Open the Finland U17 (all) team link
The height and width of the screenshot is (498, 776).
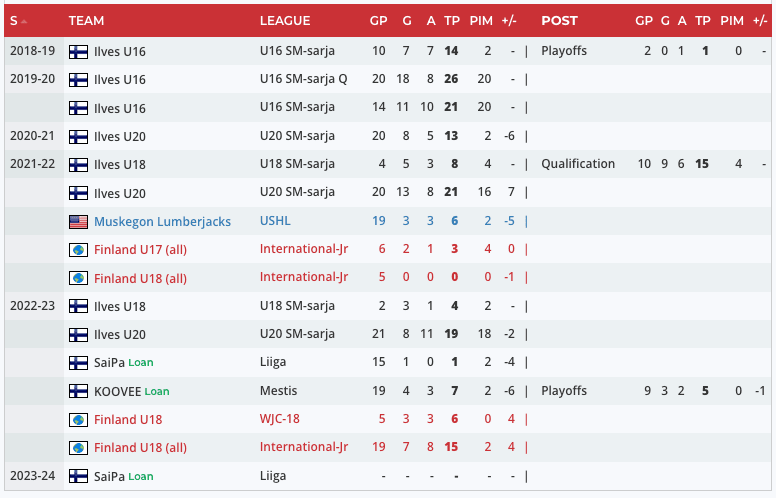(x=140, y=250)
